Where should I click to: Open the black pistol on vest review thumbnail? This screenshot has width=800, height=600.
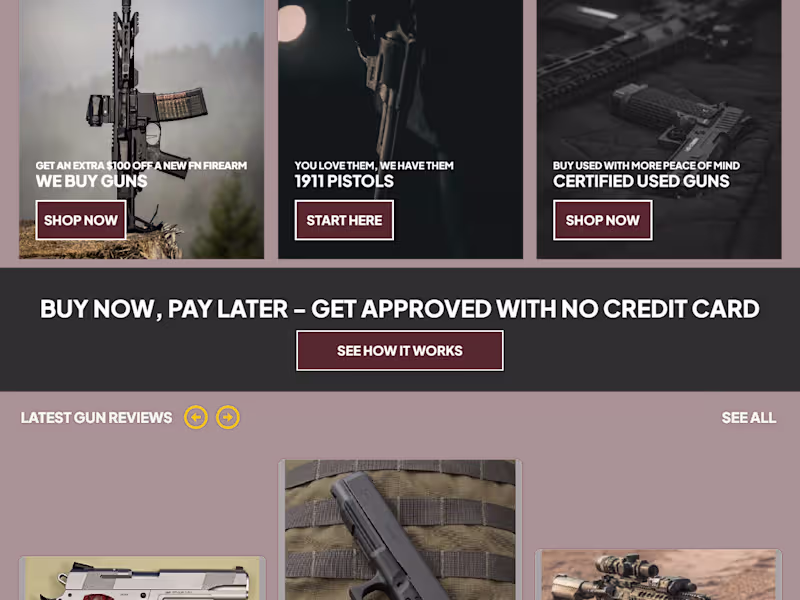coord(400,530)
